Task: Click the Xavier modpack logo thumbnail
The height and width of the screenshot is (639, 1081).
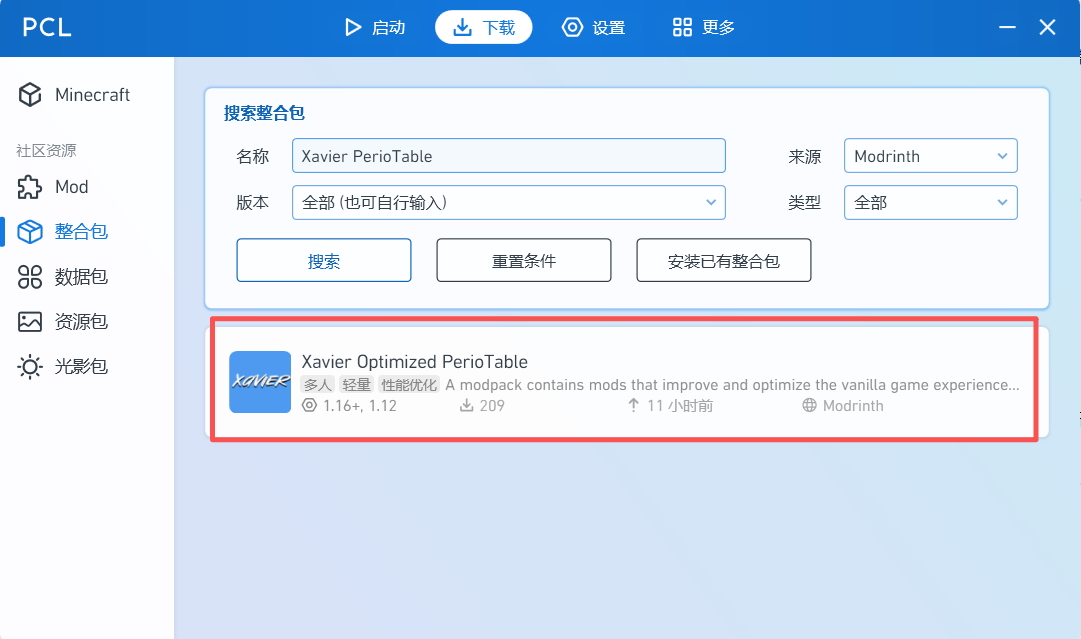Action: pos(260,382)
